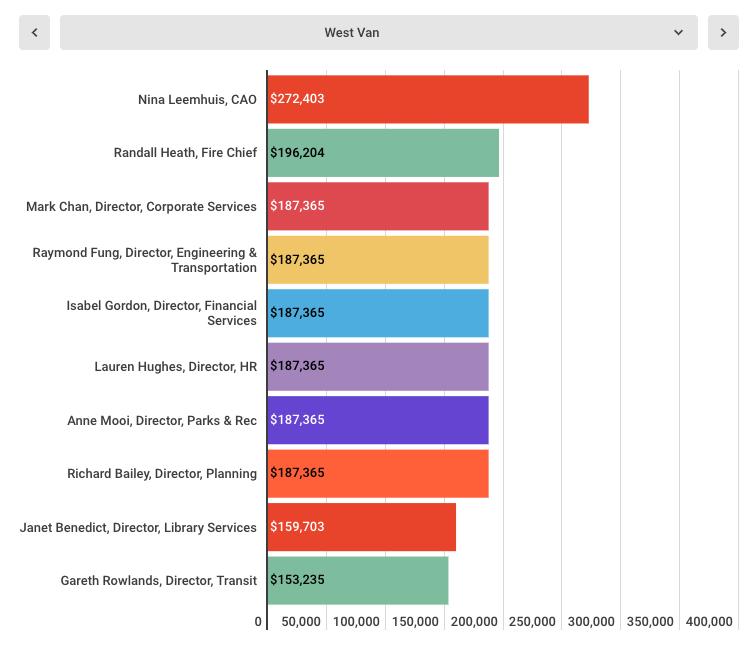Click the Randall Heath, Fire Chief label
Screen dimensions: 752x649
(185, 153)
